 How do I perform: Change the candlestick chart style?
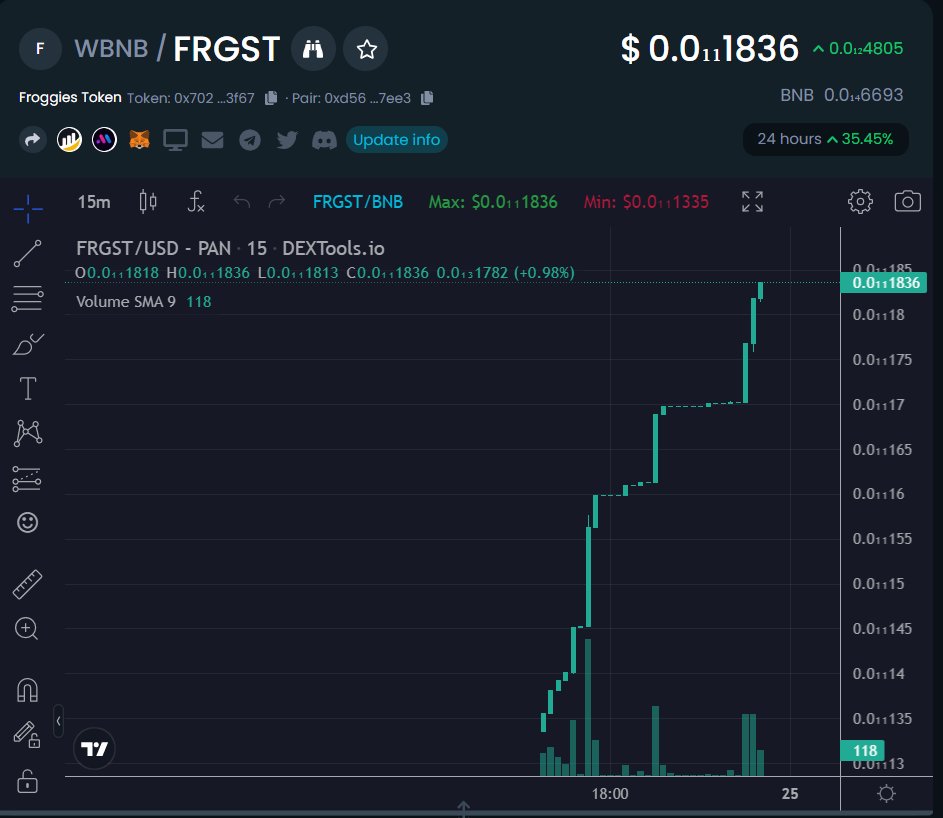148,201
